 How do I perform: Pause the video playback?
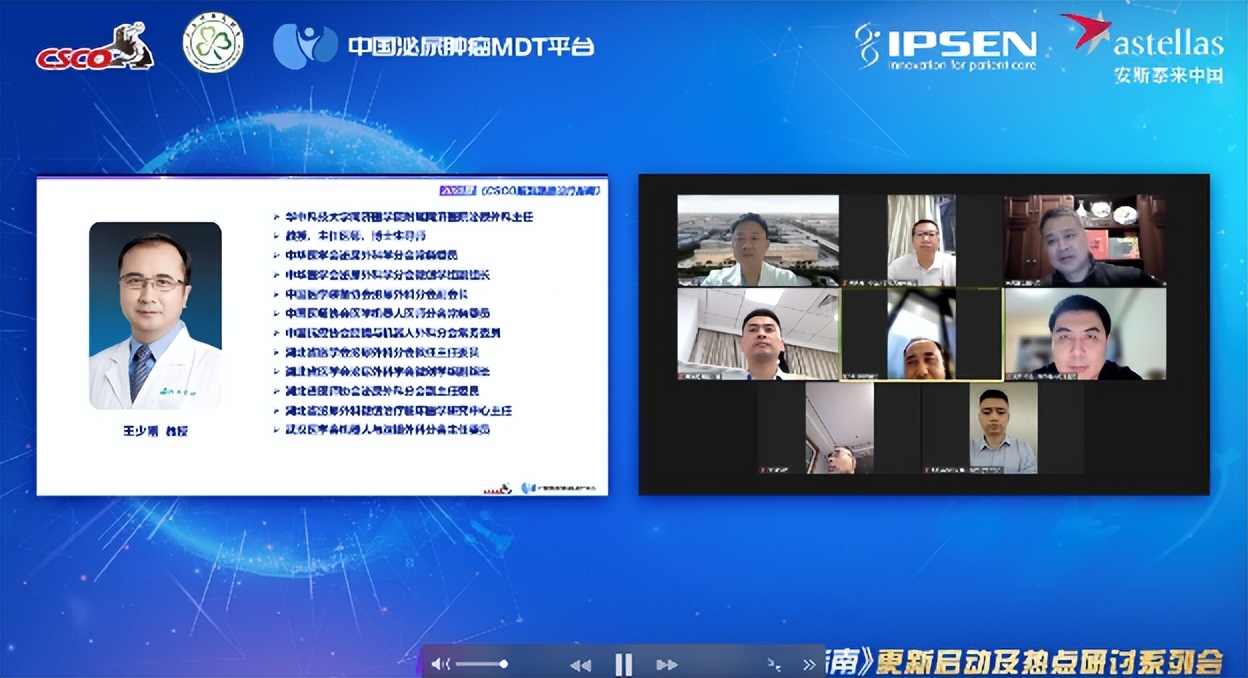coord(624,664)
